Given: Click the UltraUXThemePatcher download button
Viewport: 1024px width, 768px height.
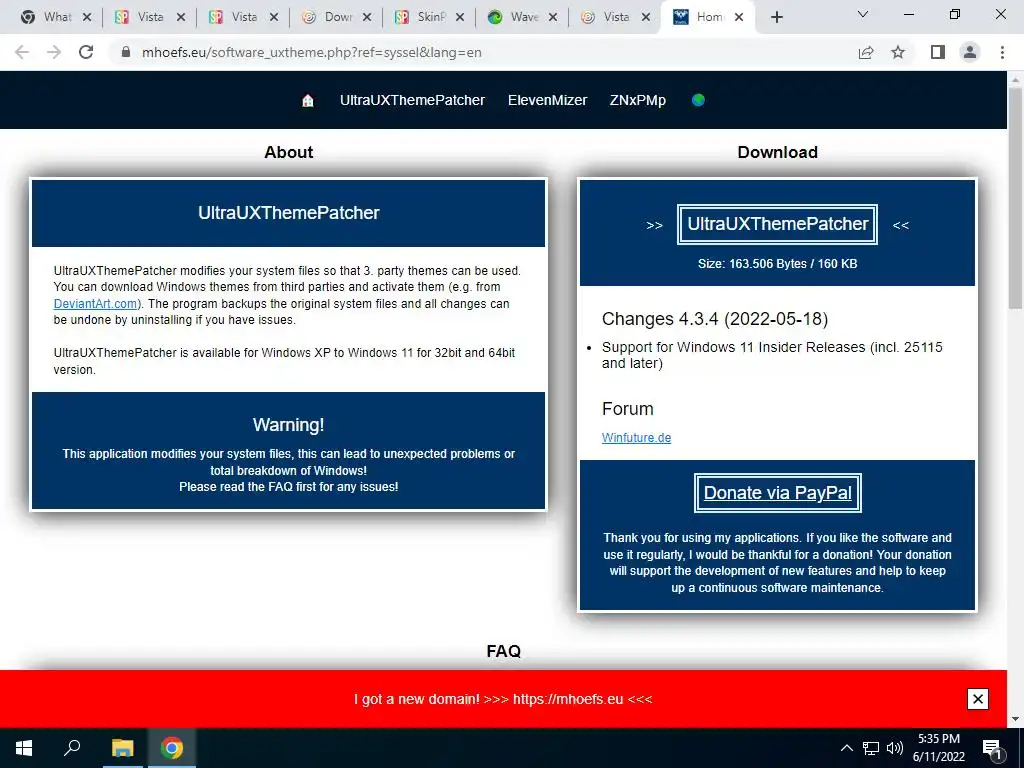Looking at the screenshot, I should (777, 224).
